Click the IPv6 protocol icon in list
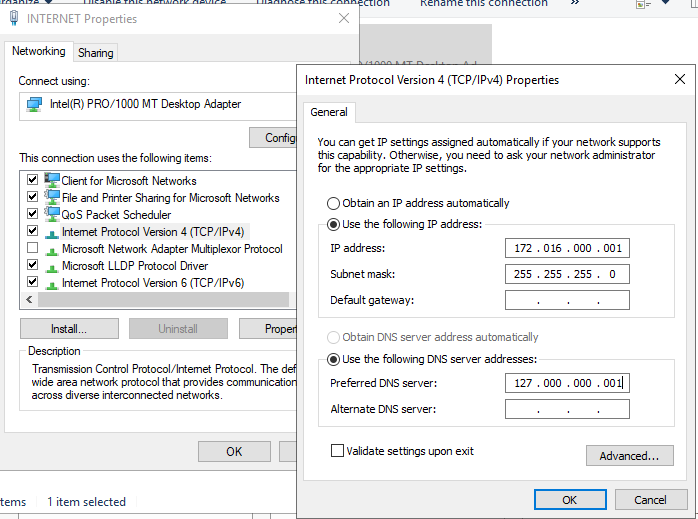The width and height of the screenshot is (698, 519). point(52,284)
